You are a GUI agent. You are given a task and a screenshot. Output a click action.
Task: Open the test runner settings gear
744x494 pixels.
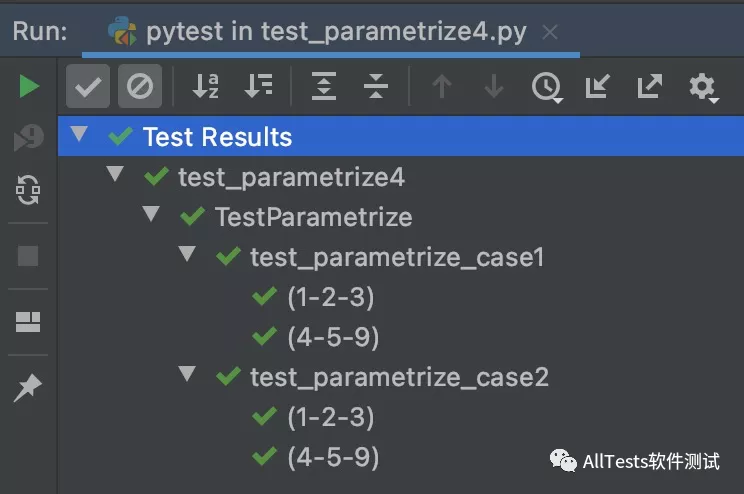[x=703, y=87]
